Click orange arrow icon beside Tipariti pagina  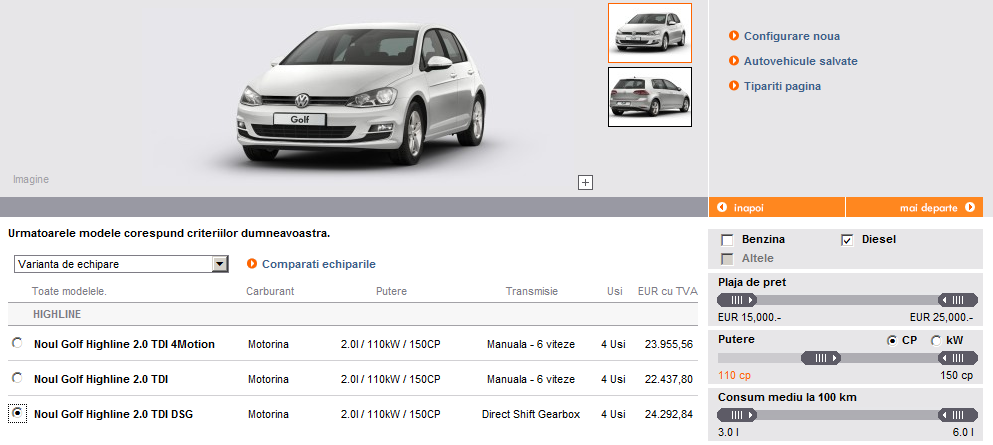734,85
